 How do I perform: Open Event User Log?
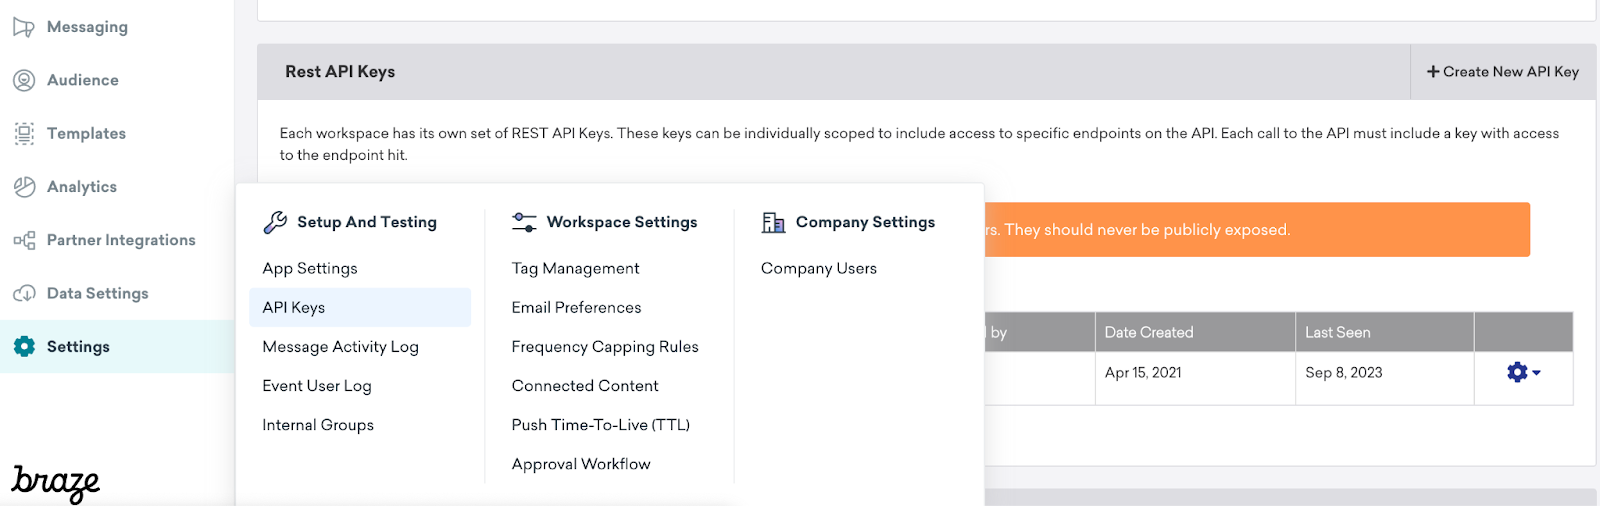point(317,386)
